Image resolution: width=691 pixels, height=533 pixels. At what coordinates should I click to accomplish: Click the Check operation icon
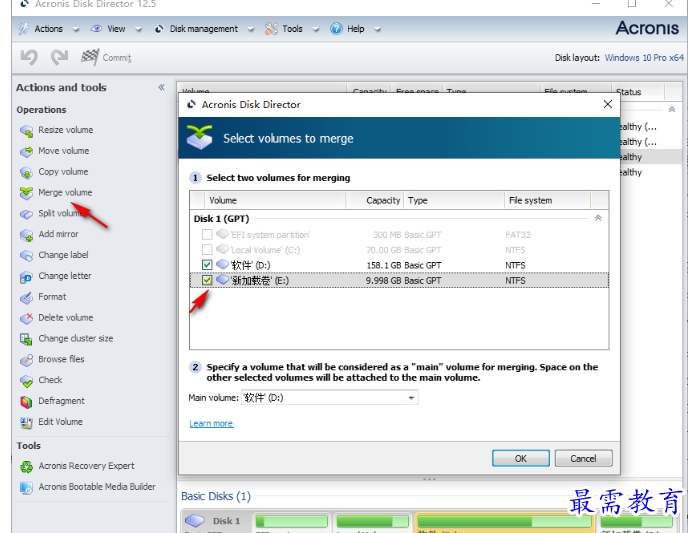coord(26,381)
